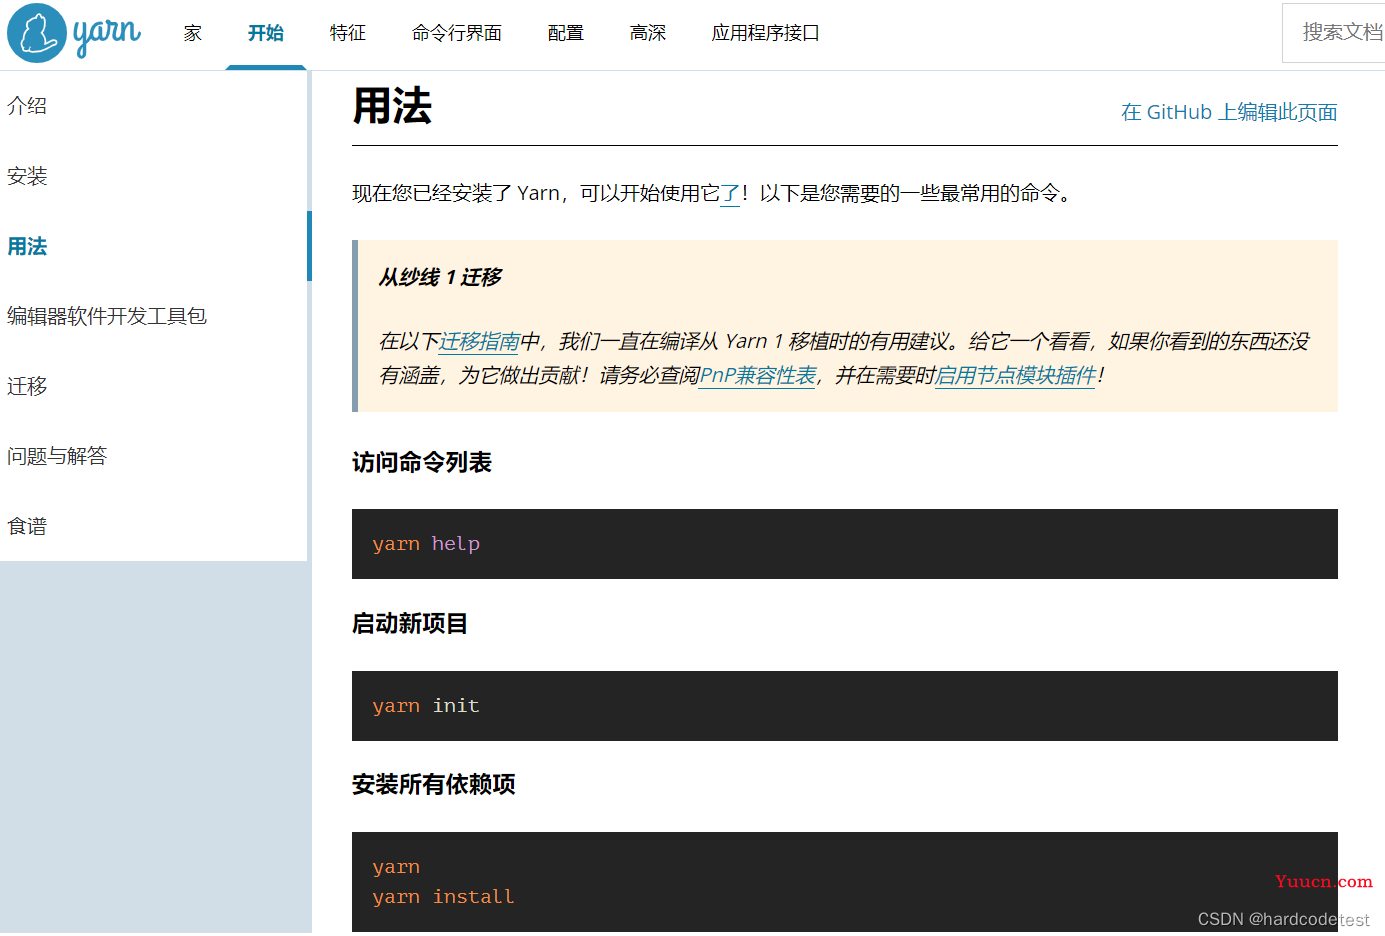Open the 高深 (Advanced) nav item
Screen dimensions: 1385x936
648,33
